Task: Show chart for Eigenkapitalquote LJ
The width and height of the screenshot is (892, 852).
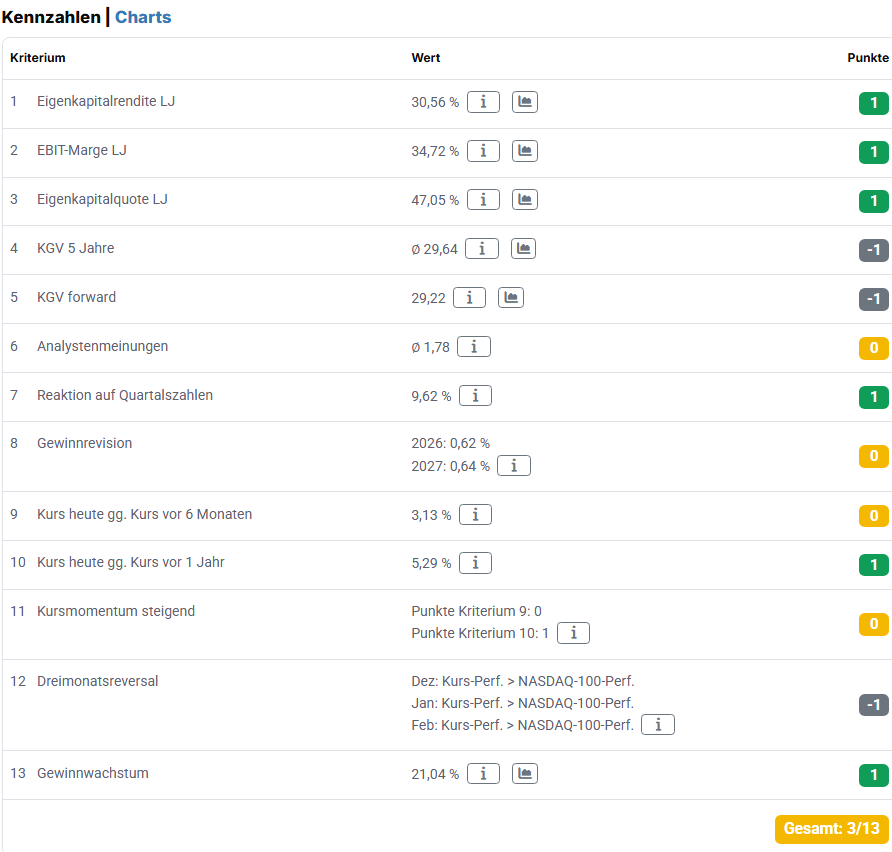Action: pos(525,200)
